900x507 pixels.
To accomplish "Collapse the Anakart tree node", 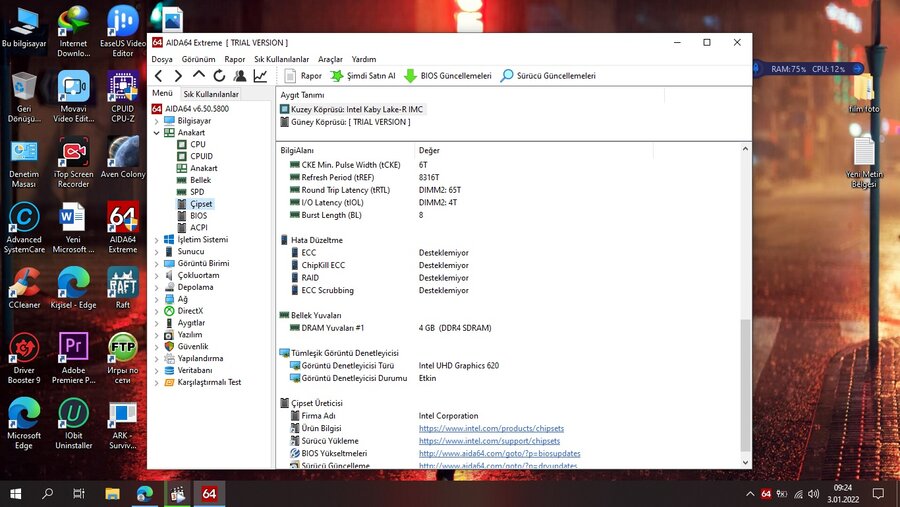I will [157, 132].
